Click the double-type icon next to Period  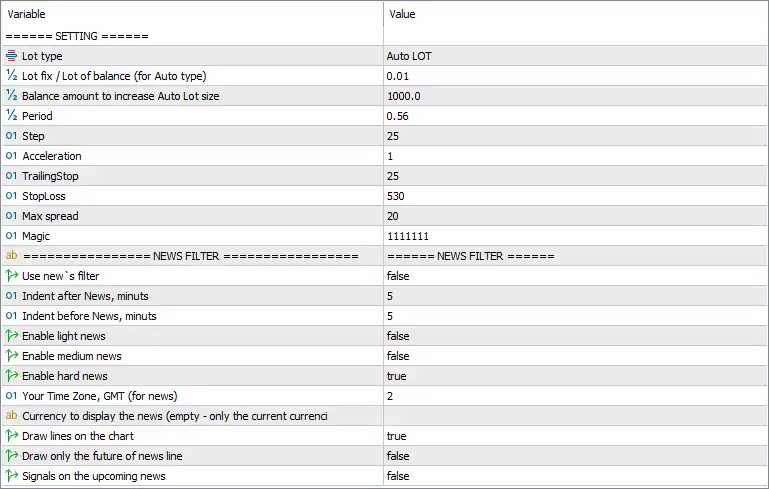click(x=11, y=116)
